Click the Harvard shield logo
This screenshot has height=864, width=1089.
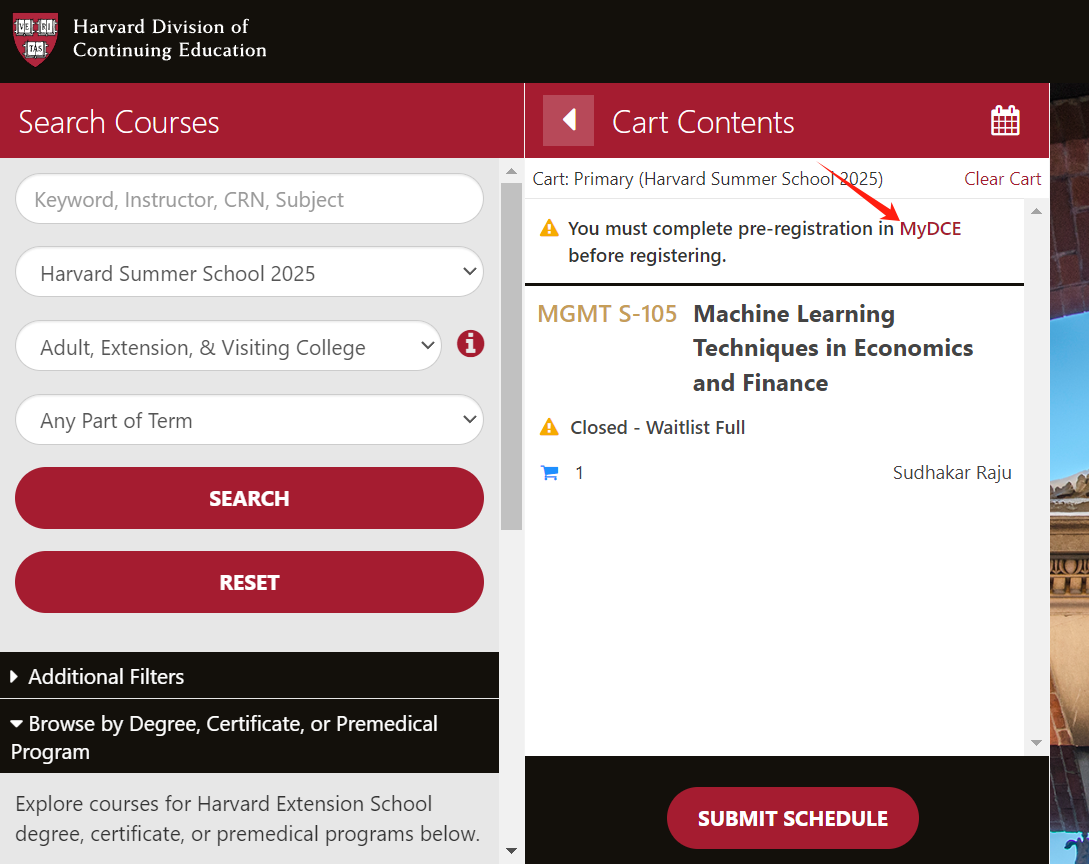[35, 40]
